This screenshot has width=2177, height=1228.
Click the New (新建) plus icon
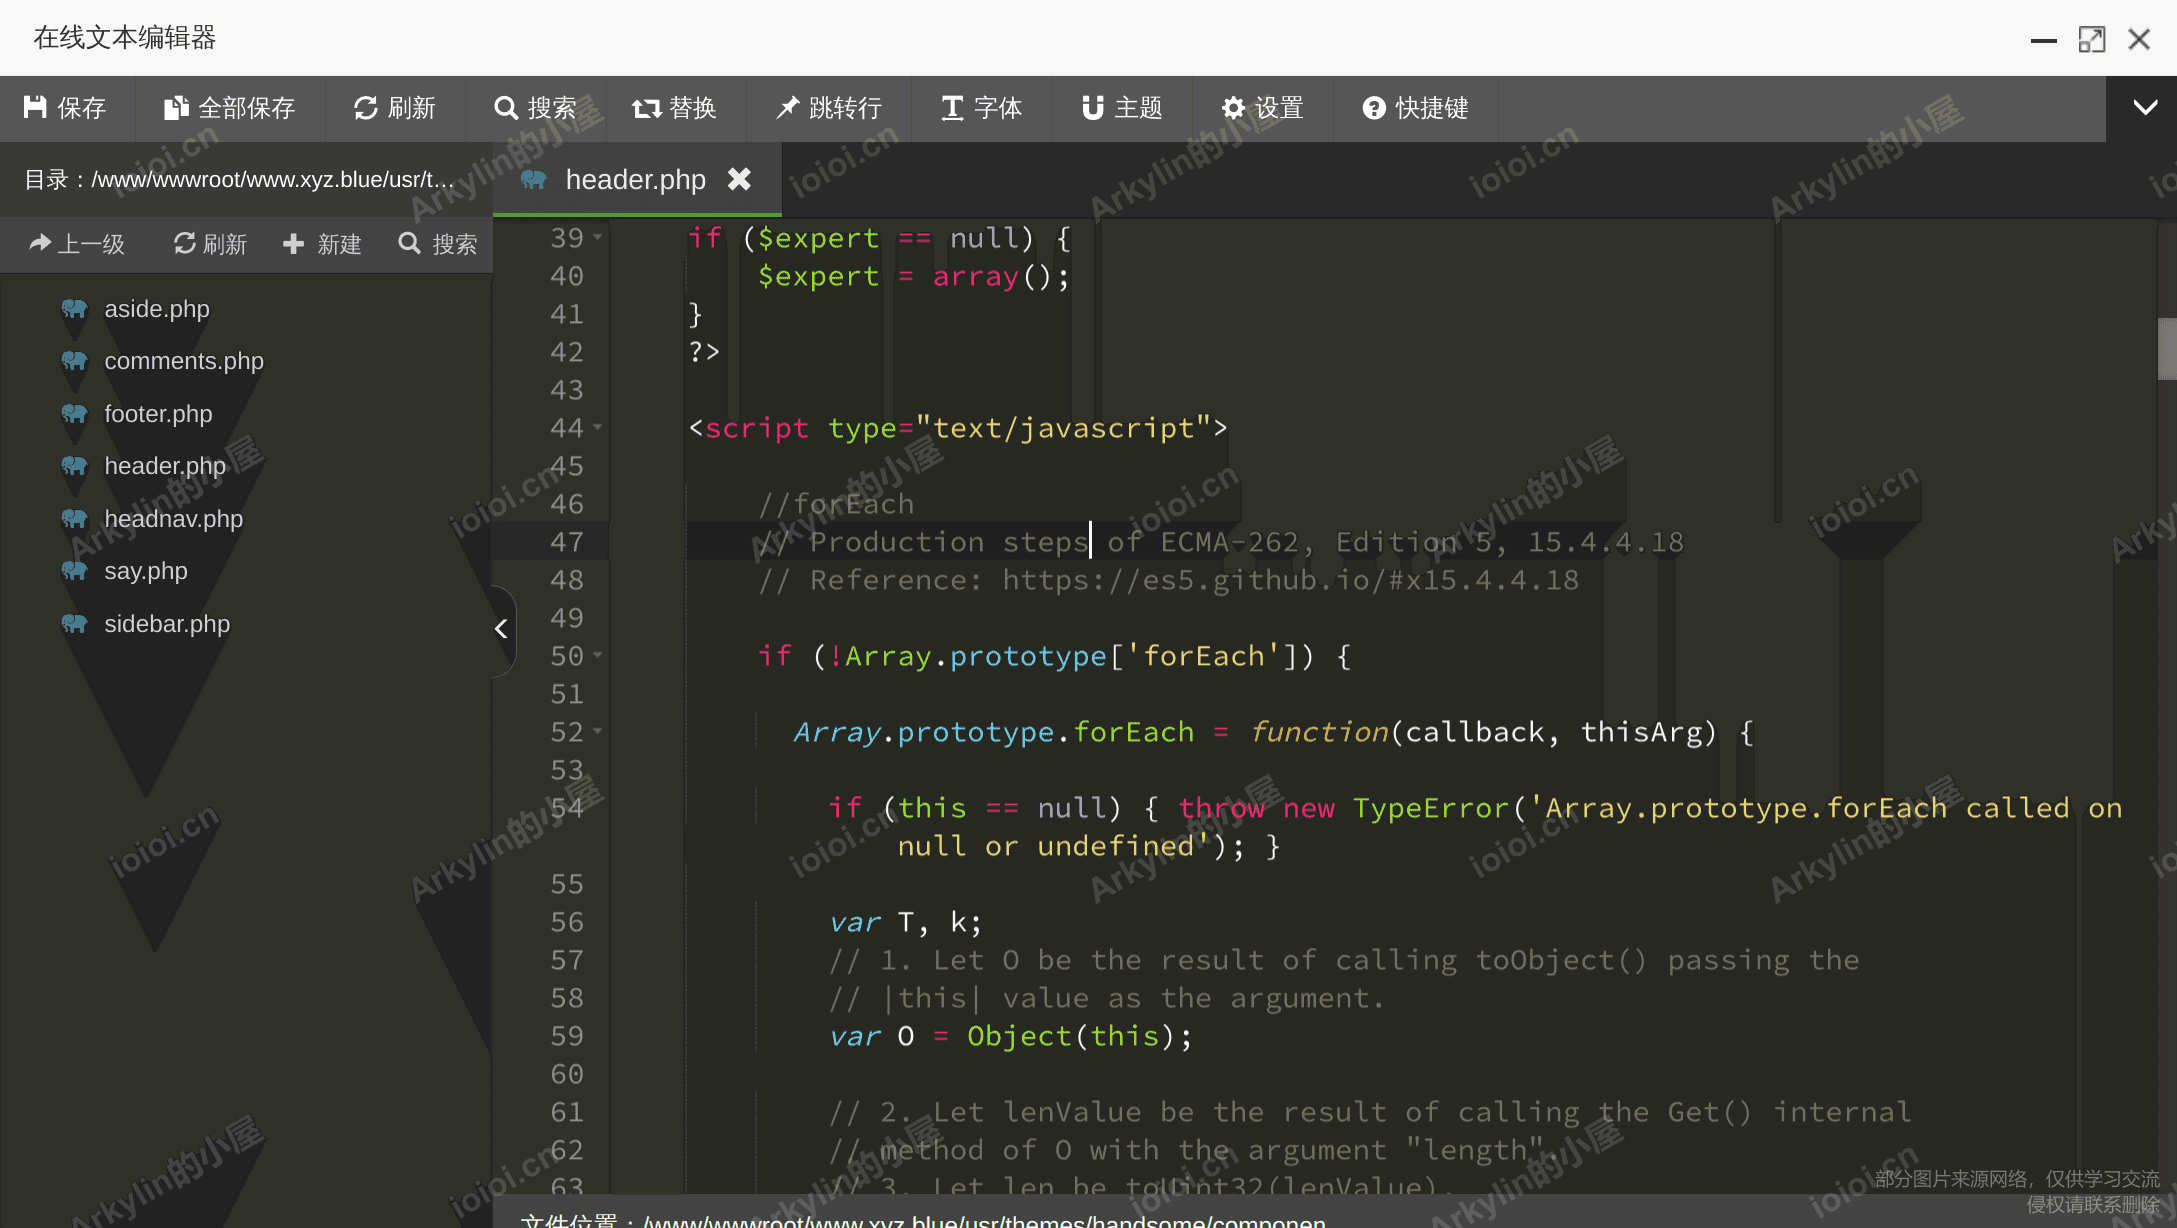click(x=293, y=243)
